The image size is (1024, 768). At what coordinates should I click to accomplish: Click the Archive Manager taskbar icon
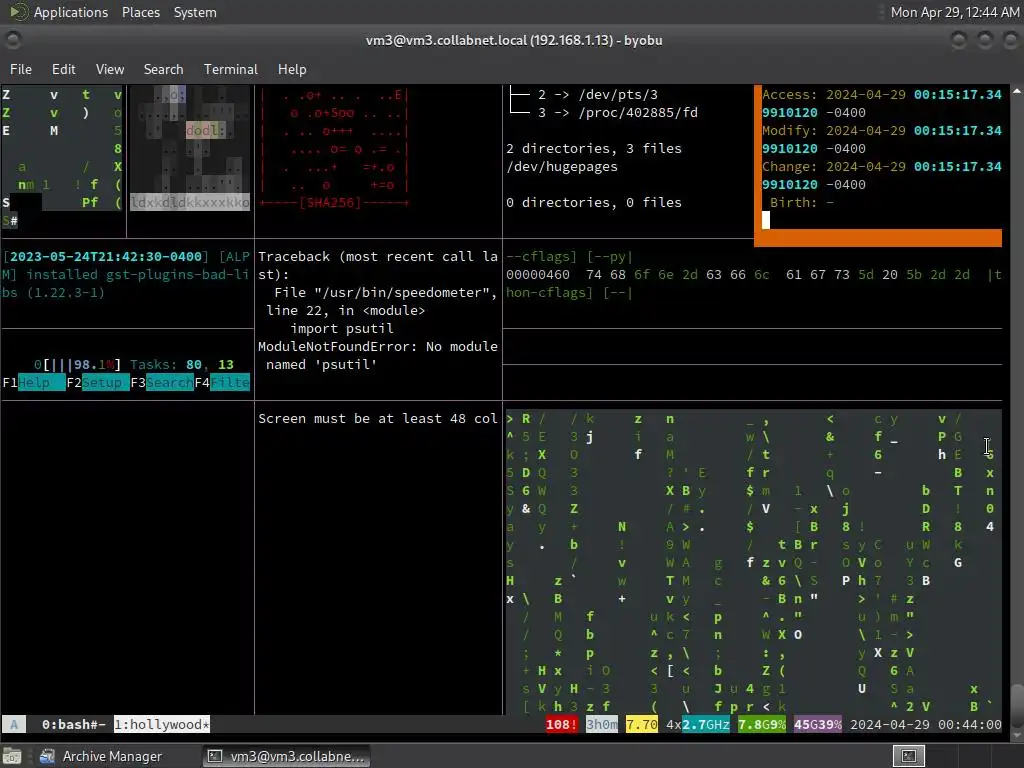tap(47, 756)
